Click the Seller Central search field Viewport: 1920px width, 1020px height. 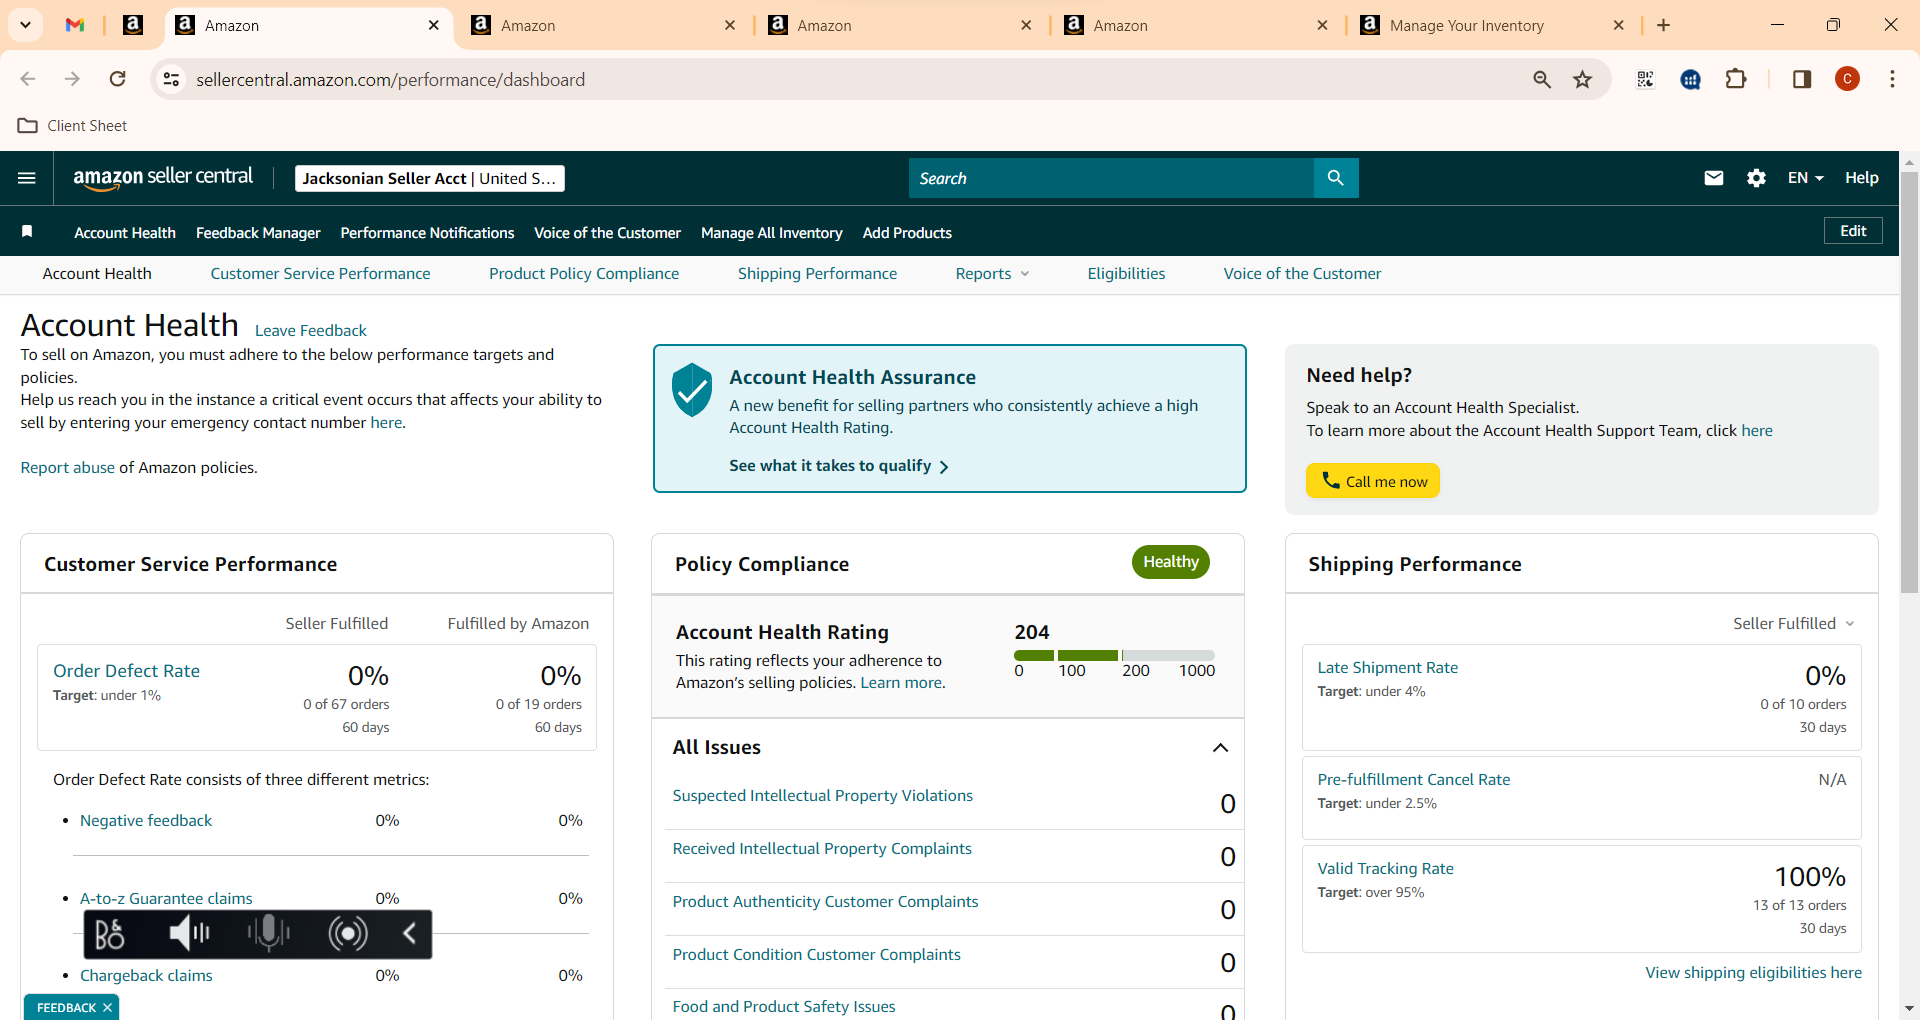(1111, 178)
